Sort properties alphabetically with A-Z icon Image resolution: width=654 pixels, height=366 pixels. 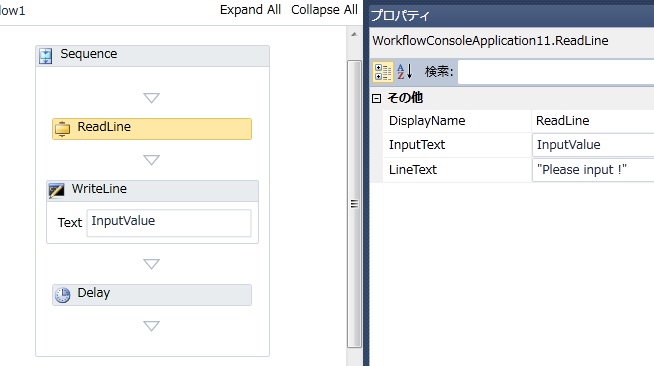405,72
